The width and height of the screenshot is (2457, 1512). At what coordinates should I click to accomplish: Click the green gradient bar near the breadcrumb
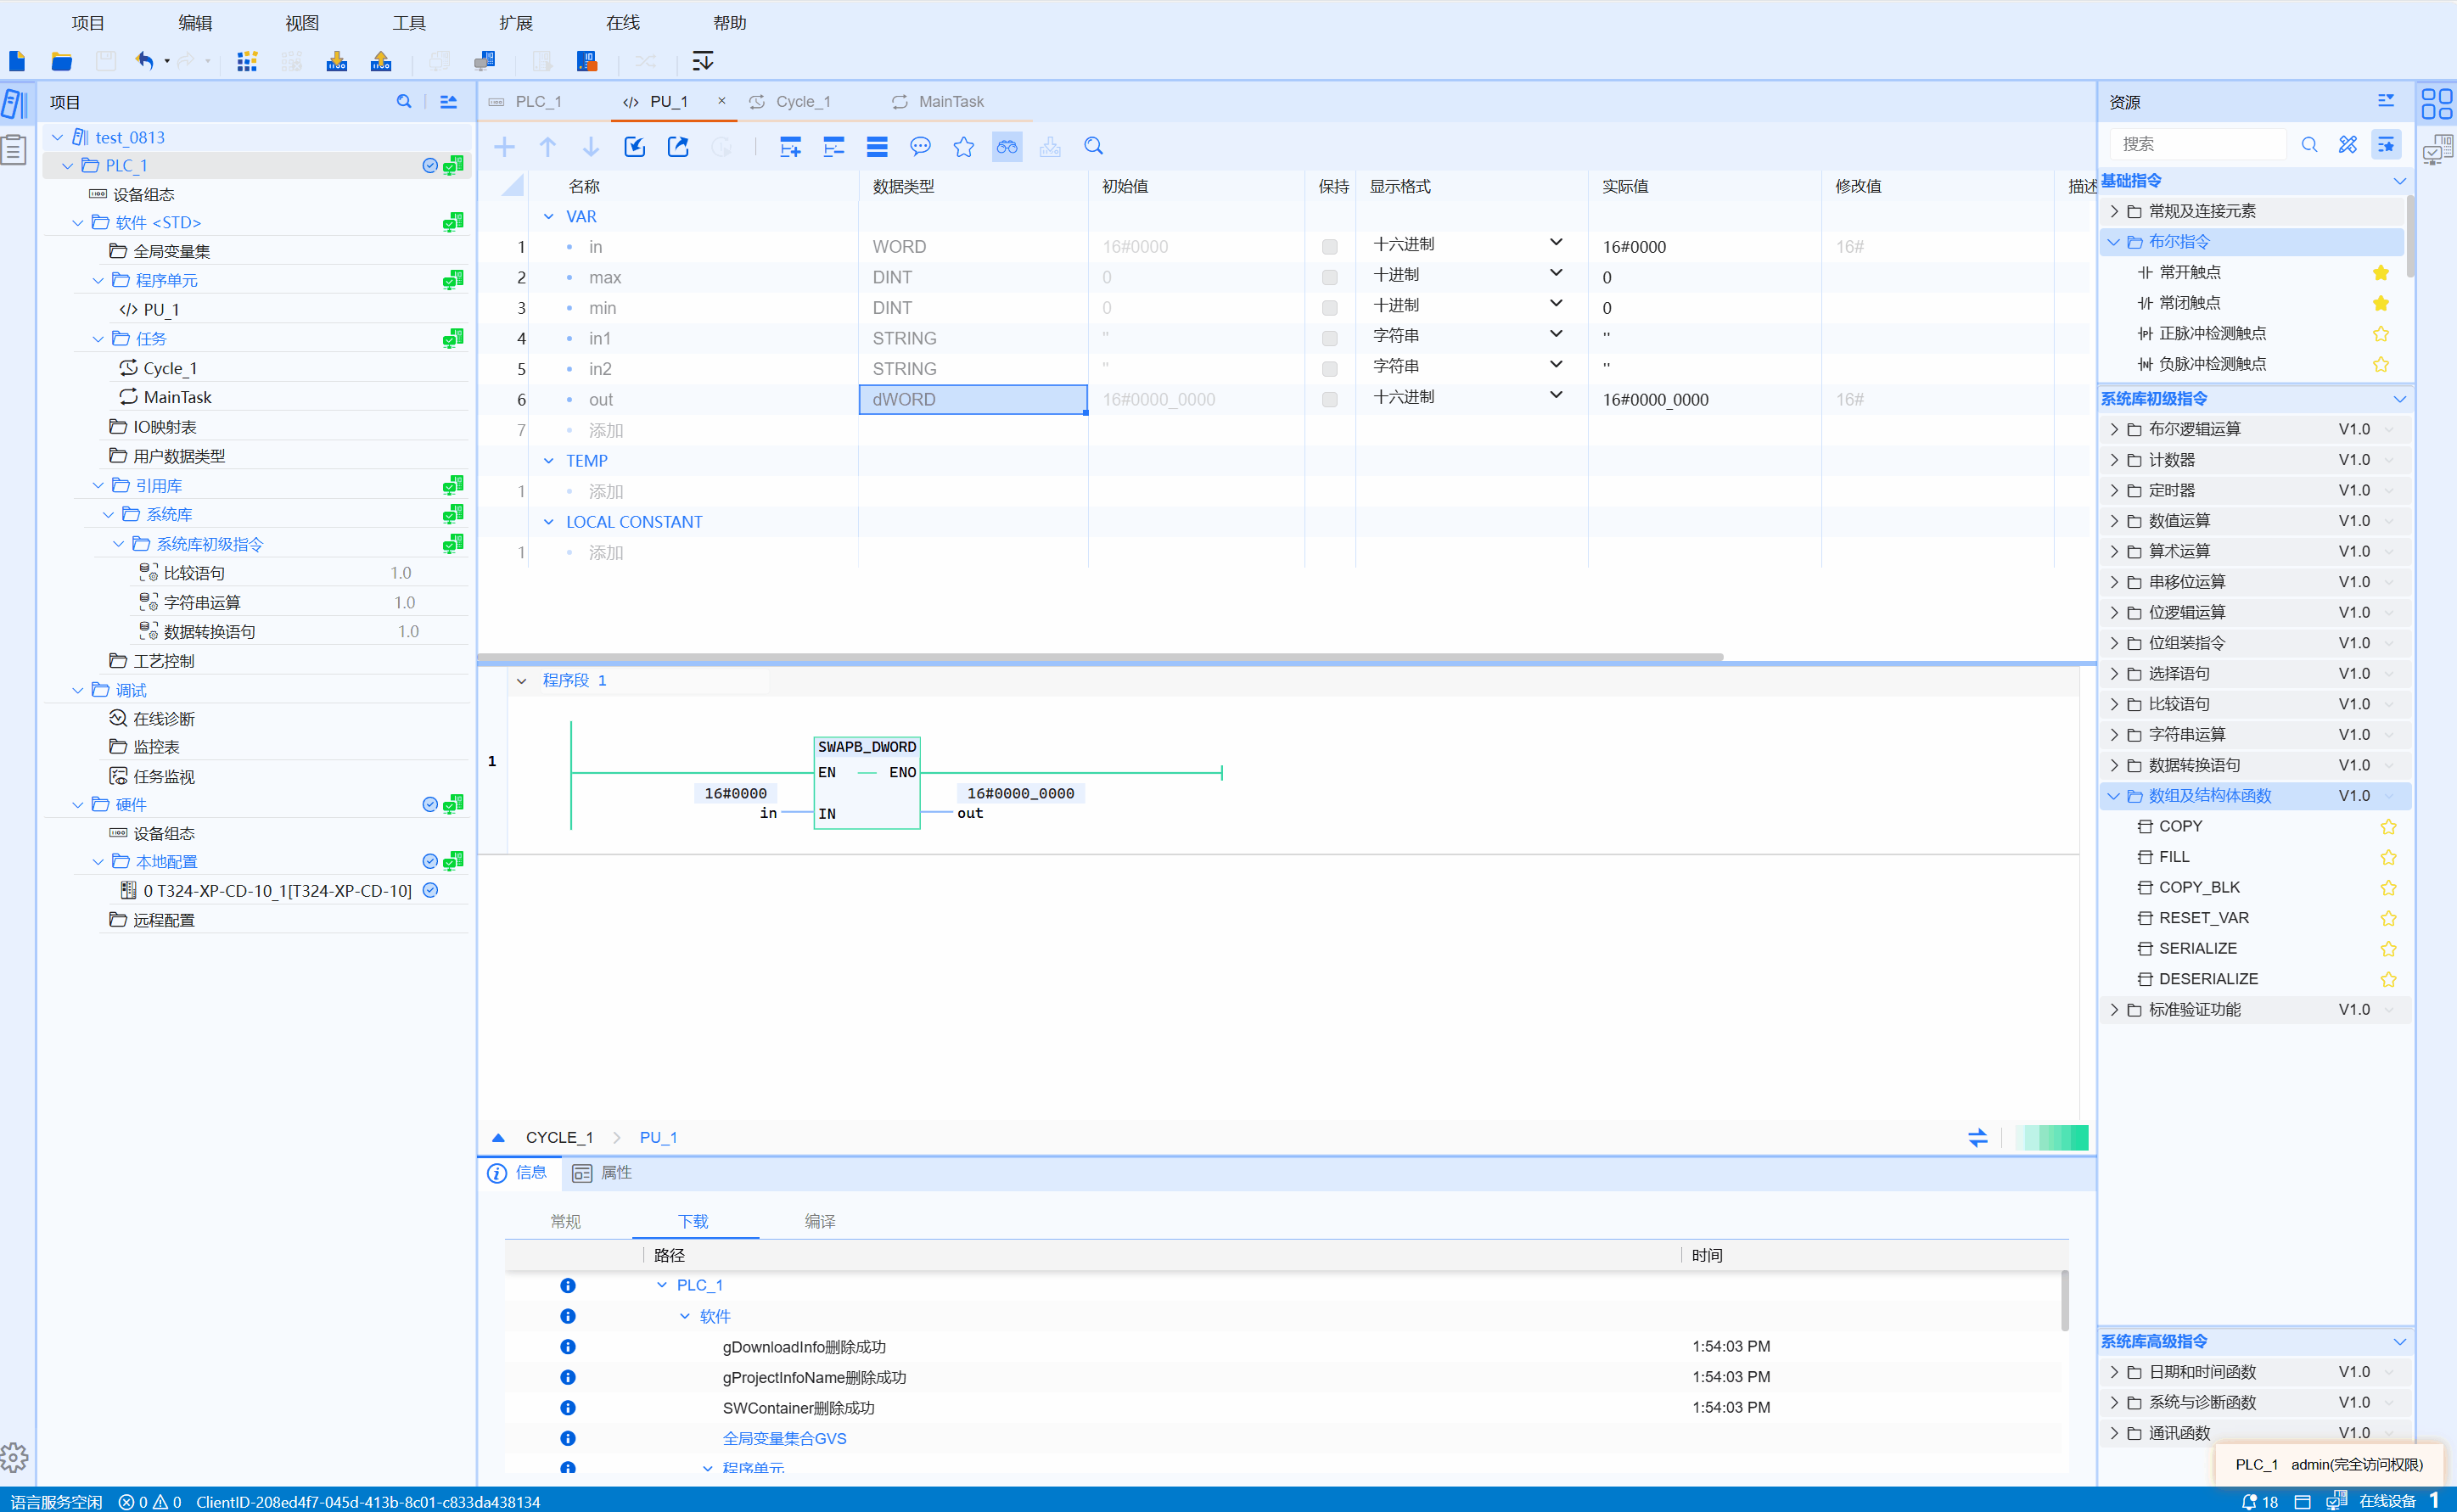click(x=2051, y=1138)
